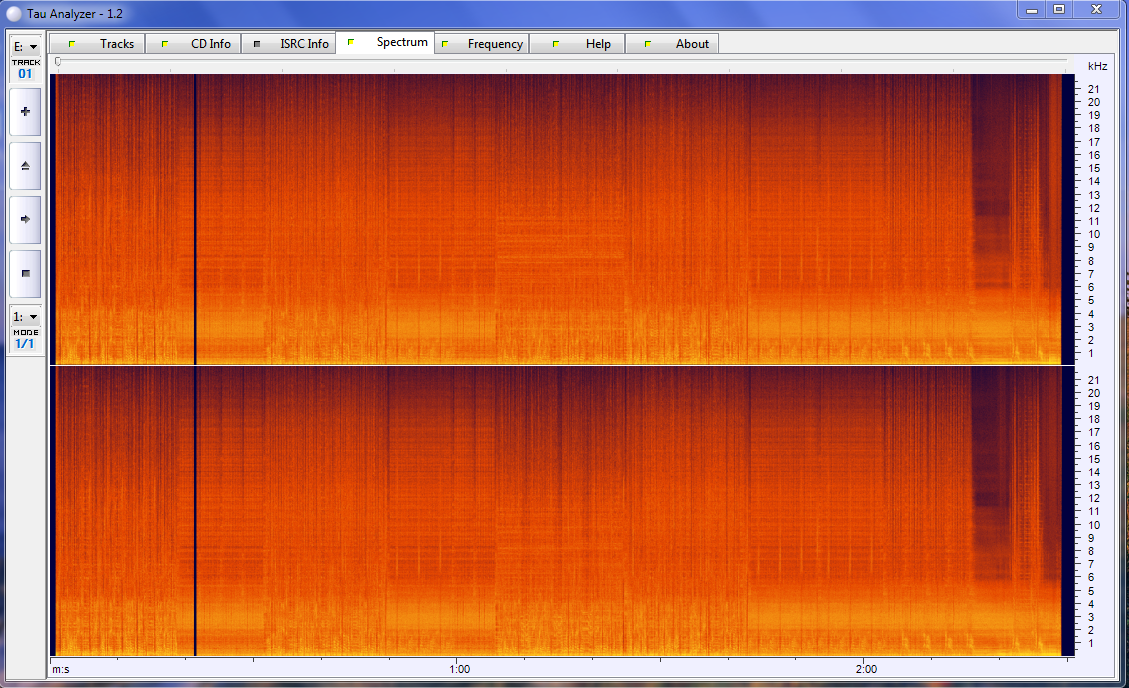Play the current track using the plus/play button
The height and width of the screenshot is (688, 1129).
click(24, 111)
